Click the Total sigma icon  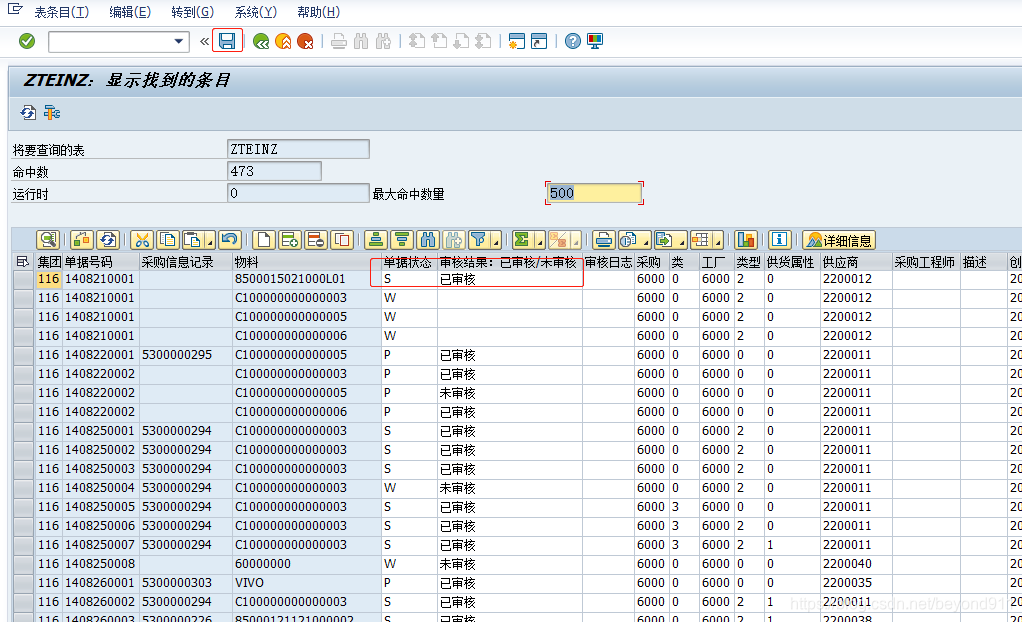tap(522, 240)
